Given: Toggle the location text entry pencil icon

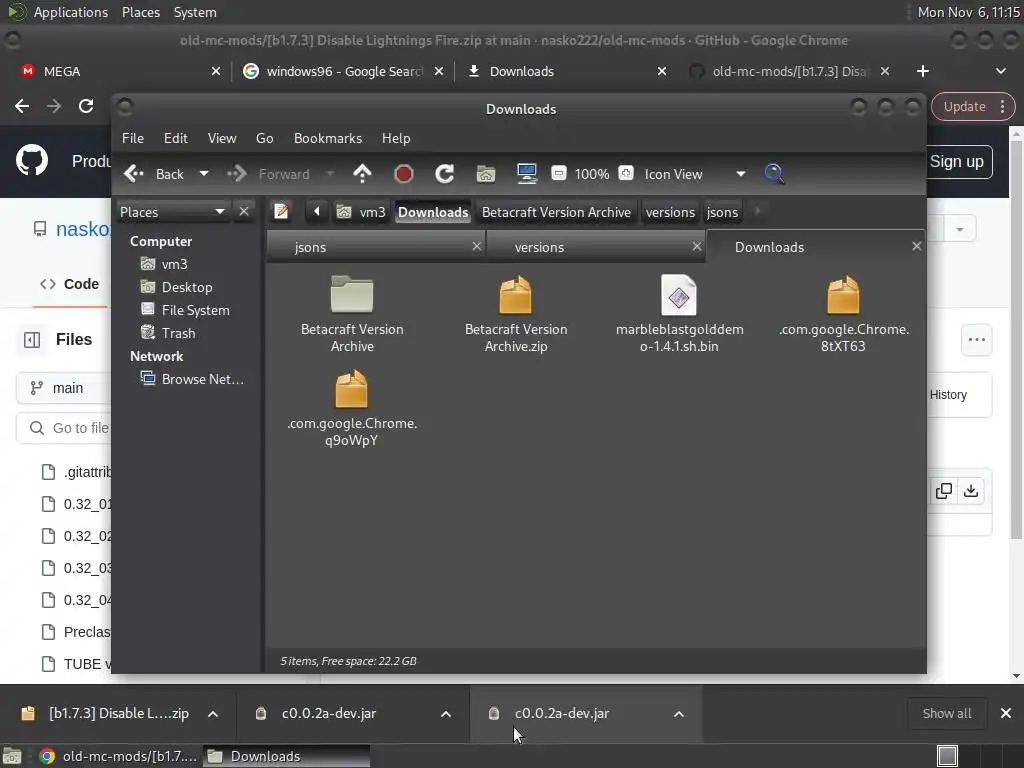Looking at the screenshot, I should pyautogui.click(x=281, y=212).
